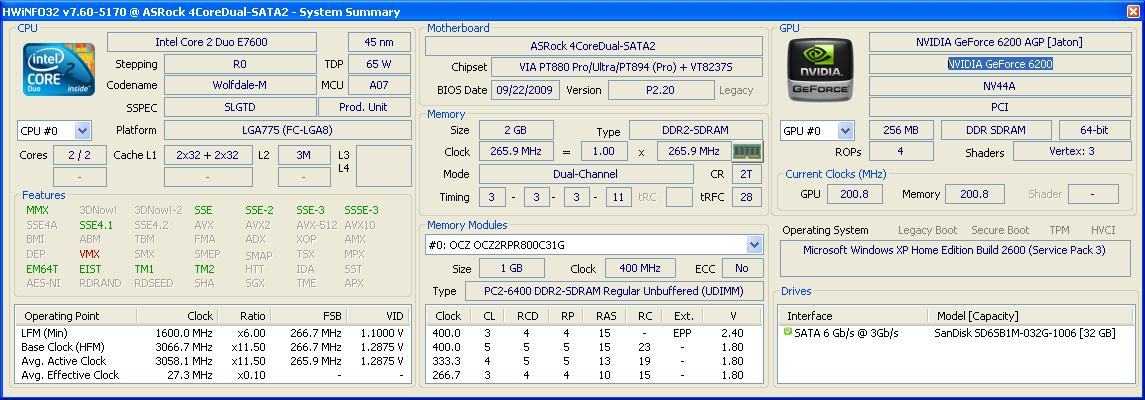The height and width of the screenshot is (400, 1145).
Task: Click the EIST feature label
Action: (91, 269)
